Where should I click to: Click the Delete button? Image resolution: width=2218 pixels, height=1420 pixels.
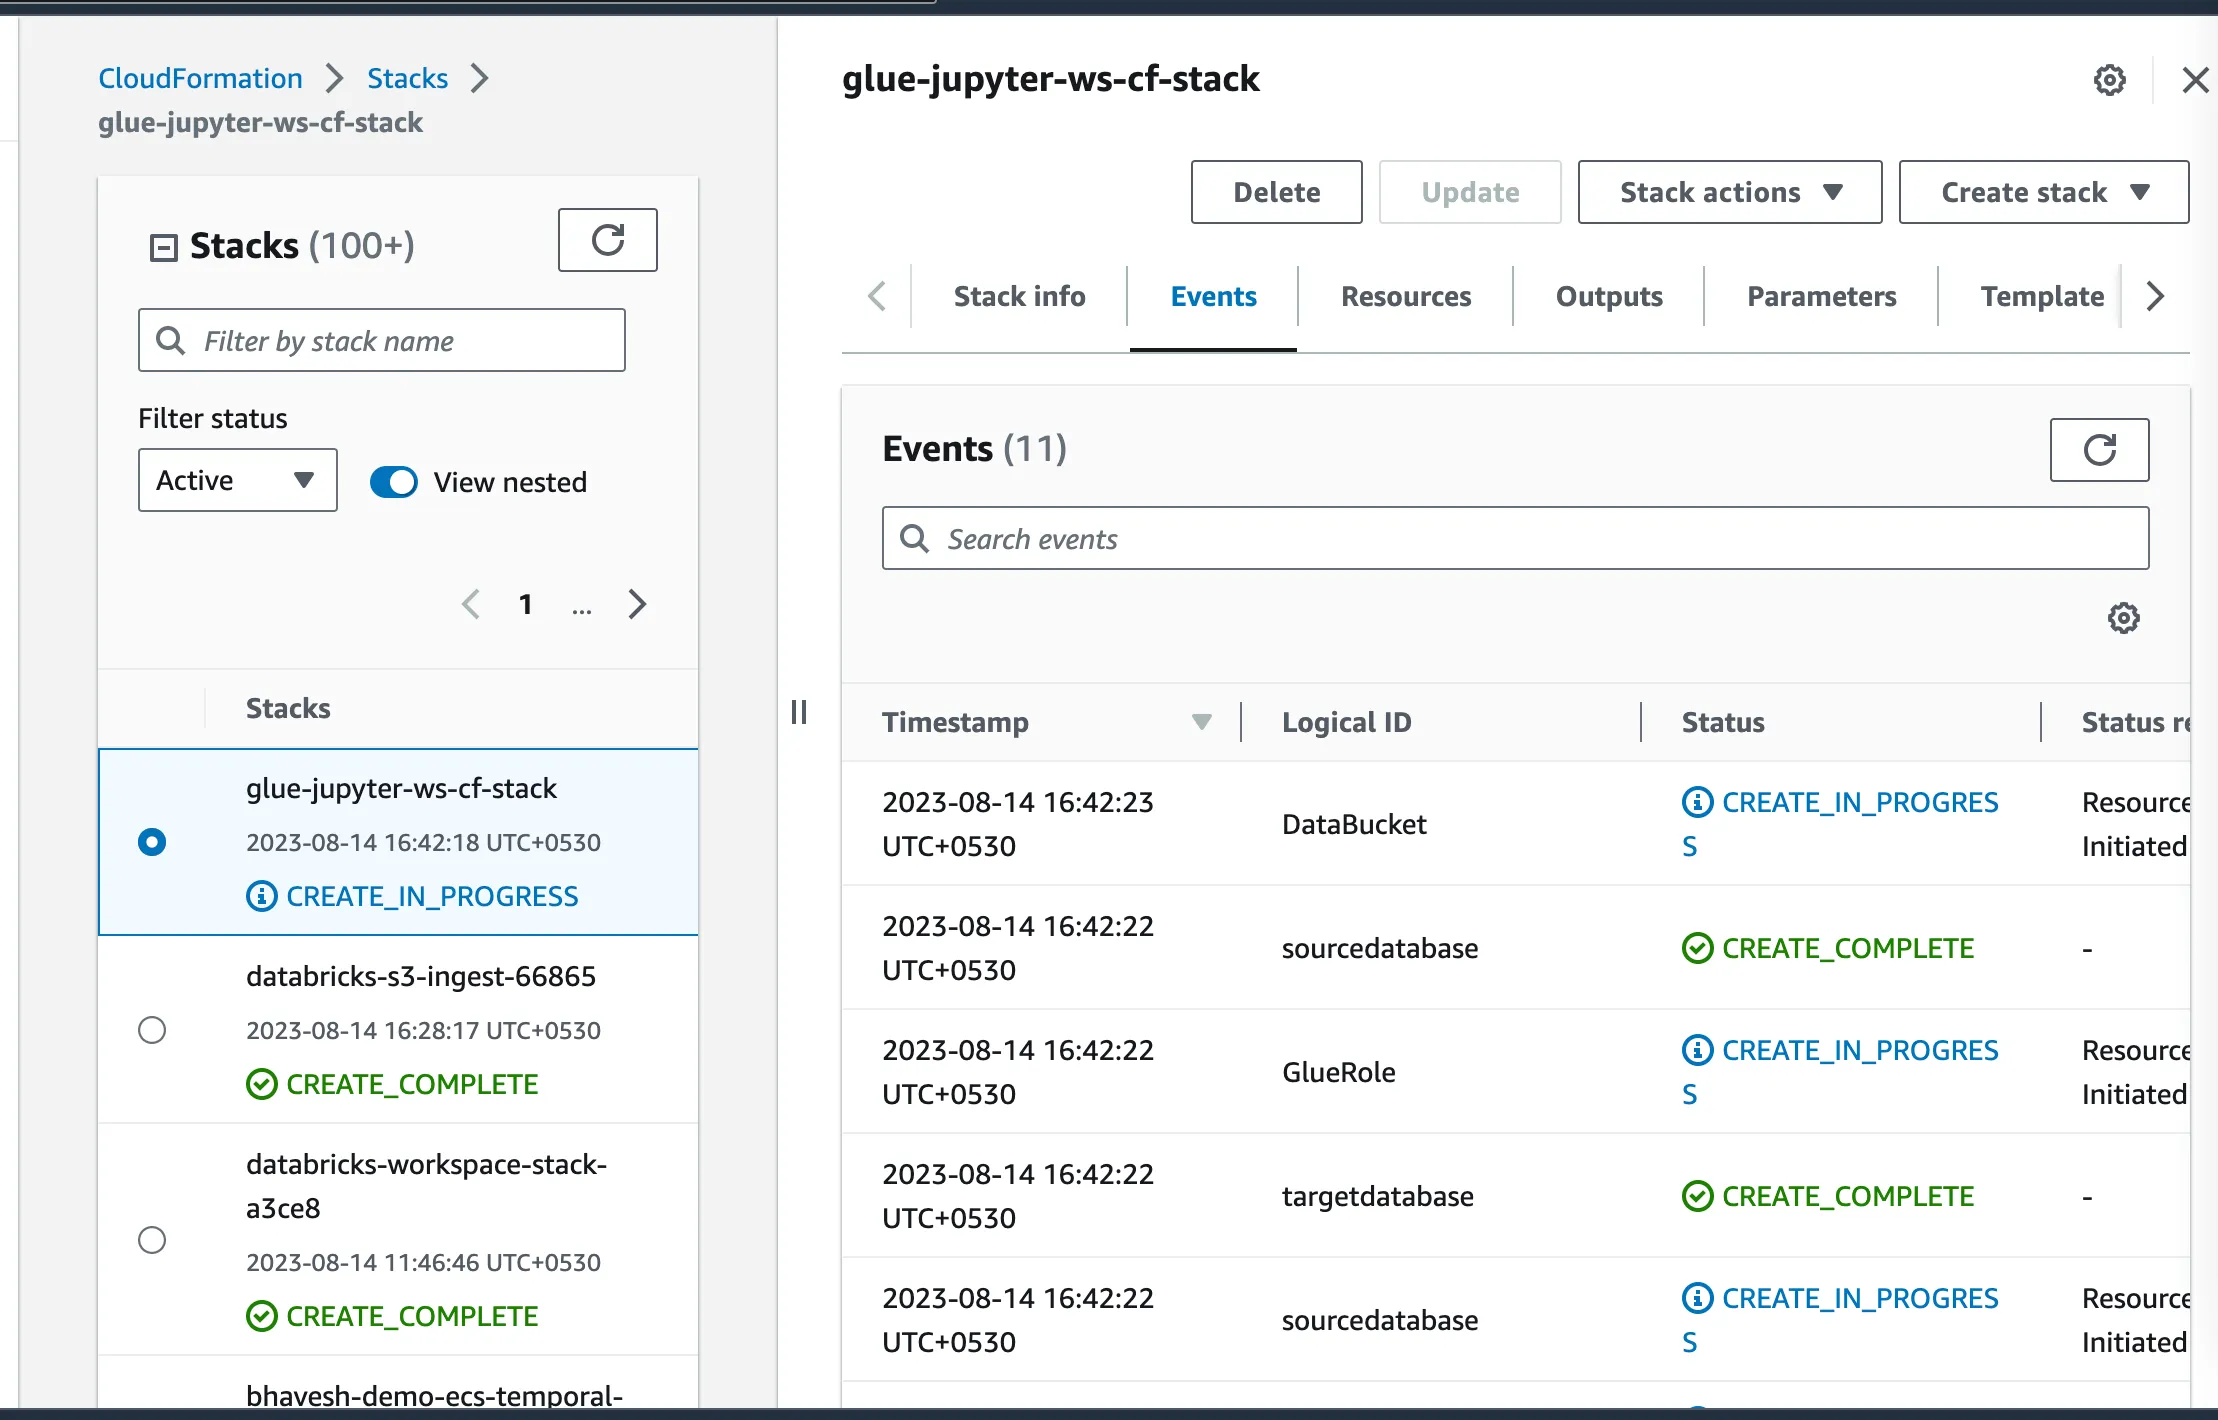coord(1276,192)
